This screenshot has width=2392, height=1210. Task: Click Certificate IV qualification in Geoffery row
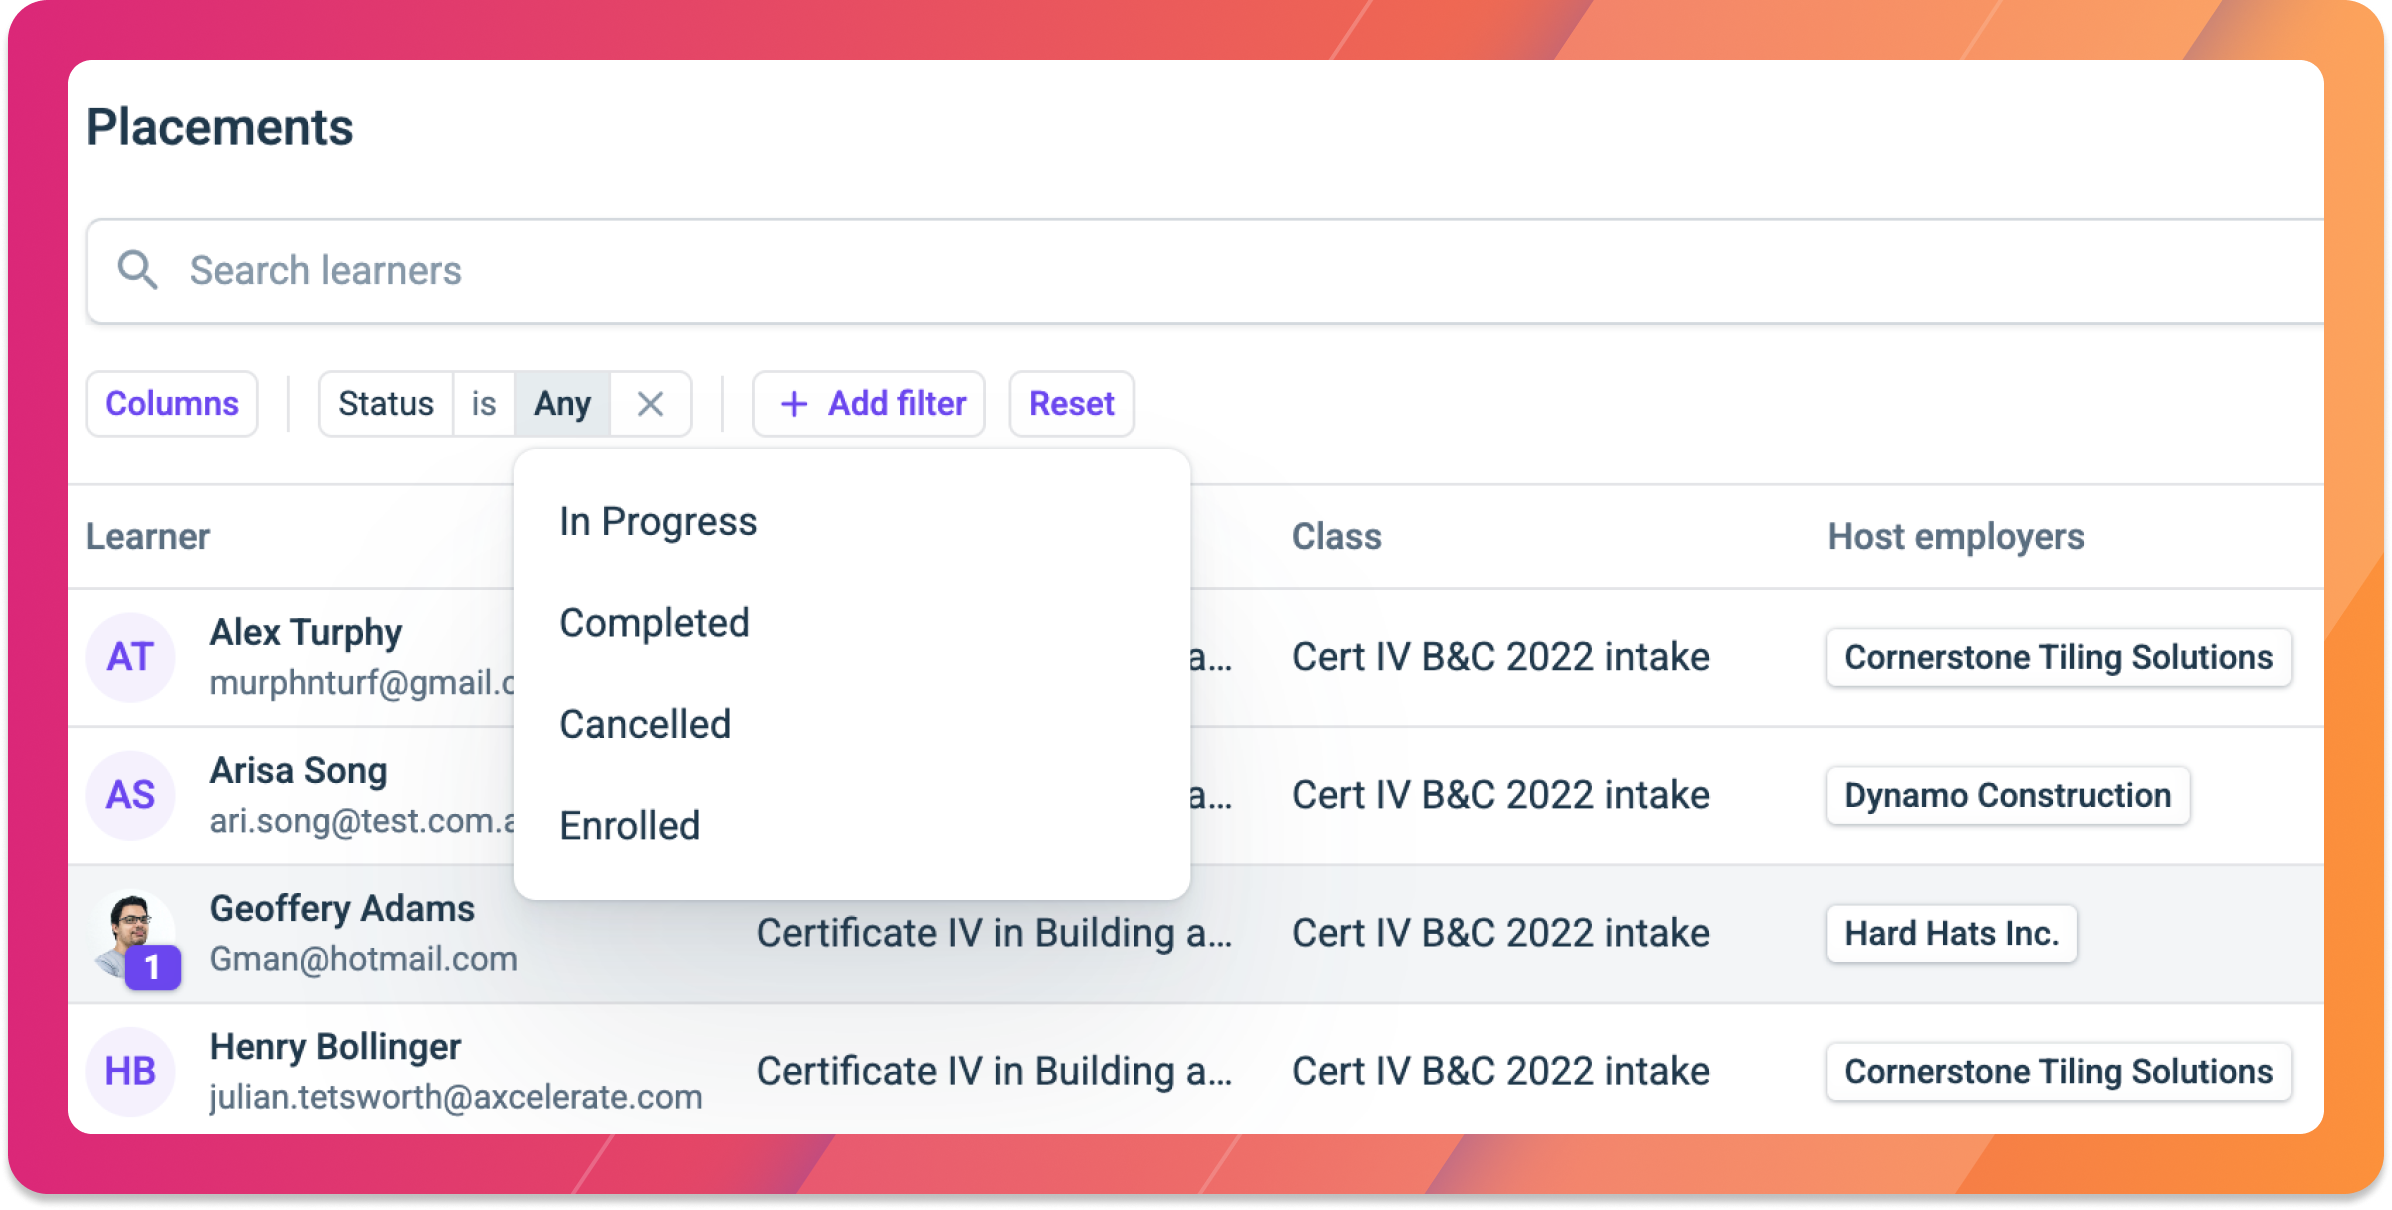[994, 933]
